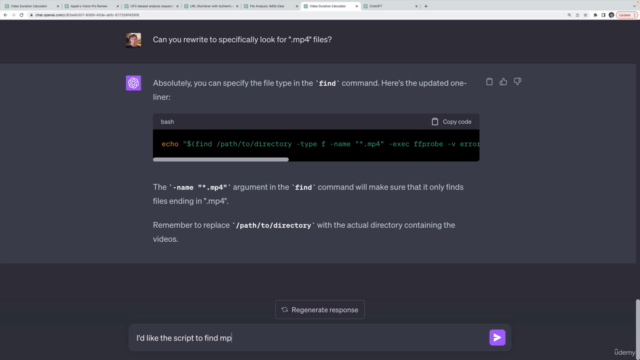The image size is (640, 360).
Task: Click the horizontal scrollbar of the code block
Action: pyautogui.click(x=221, y=160)
